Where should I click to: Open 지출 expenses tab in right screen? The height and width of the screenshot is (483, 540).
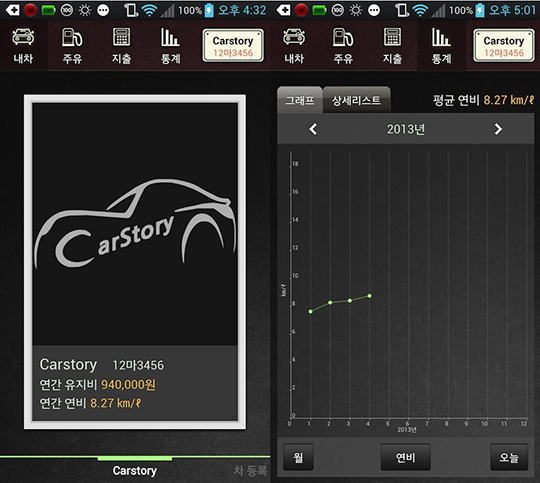[x=392, y=46]
